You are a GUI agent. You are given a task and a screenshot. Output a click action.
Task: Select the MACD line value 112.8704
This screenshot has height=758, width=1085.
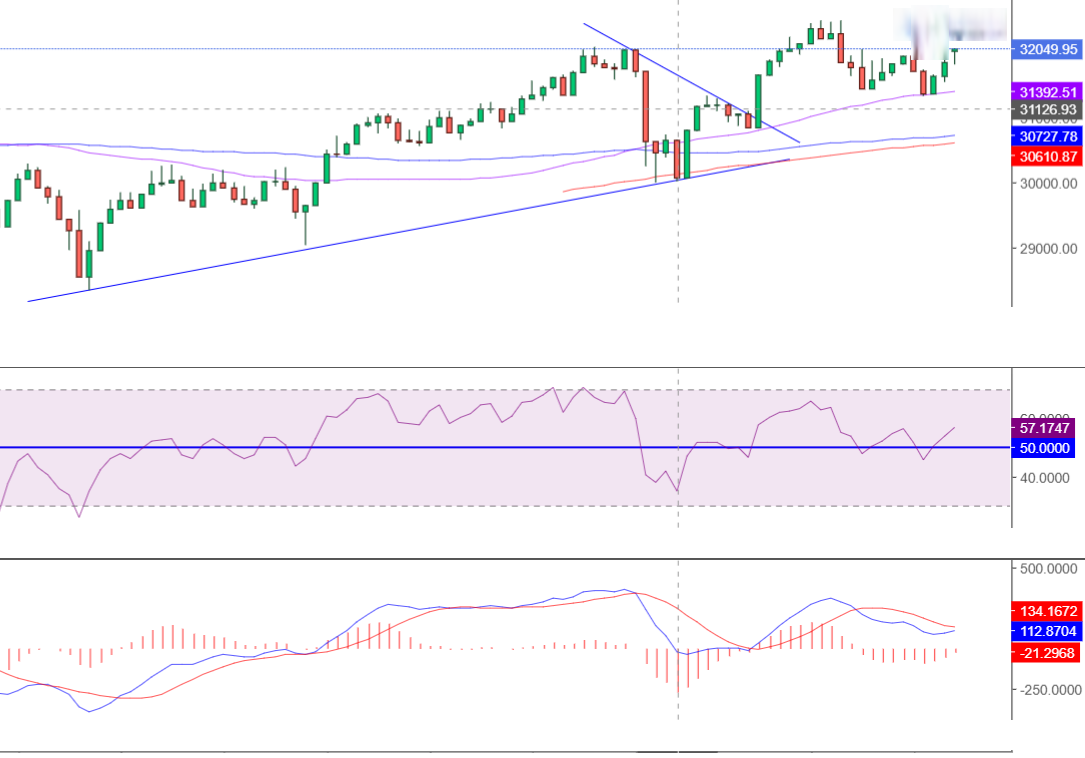pos(1047,631)
